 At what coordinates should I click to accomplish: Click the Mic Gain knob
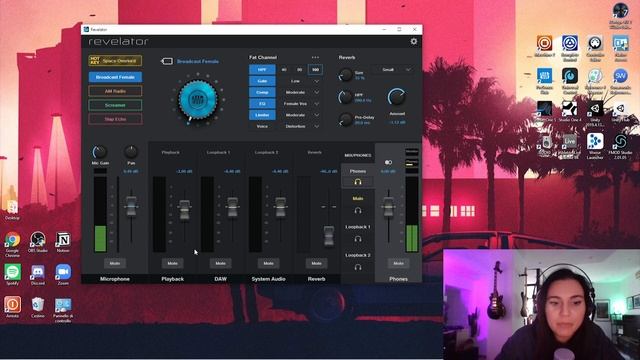[99, 152]
